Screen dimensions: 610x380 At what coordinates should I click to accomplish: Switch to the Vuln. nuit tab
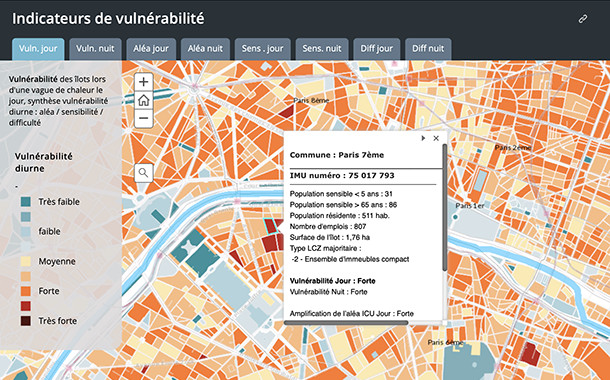pos(95,49)
